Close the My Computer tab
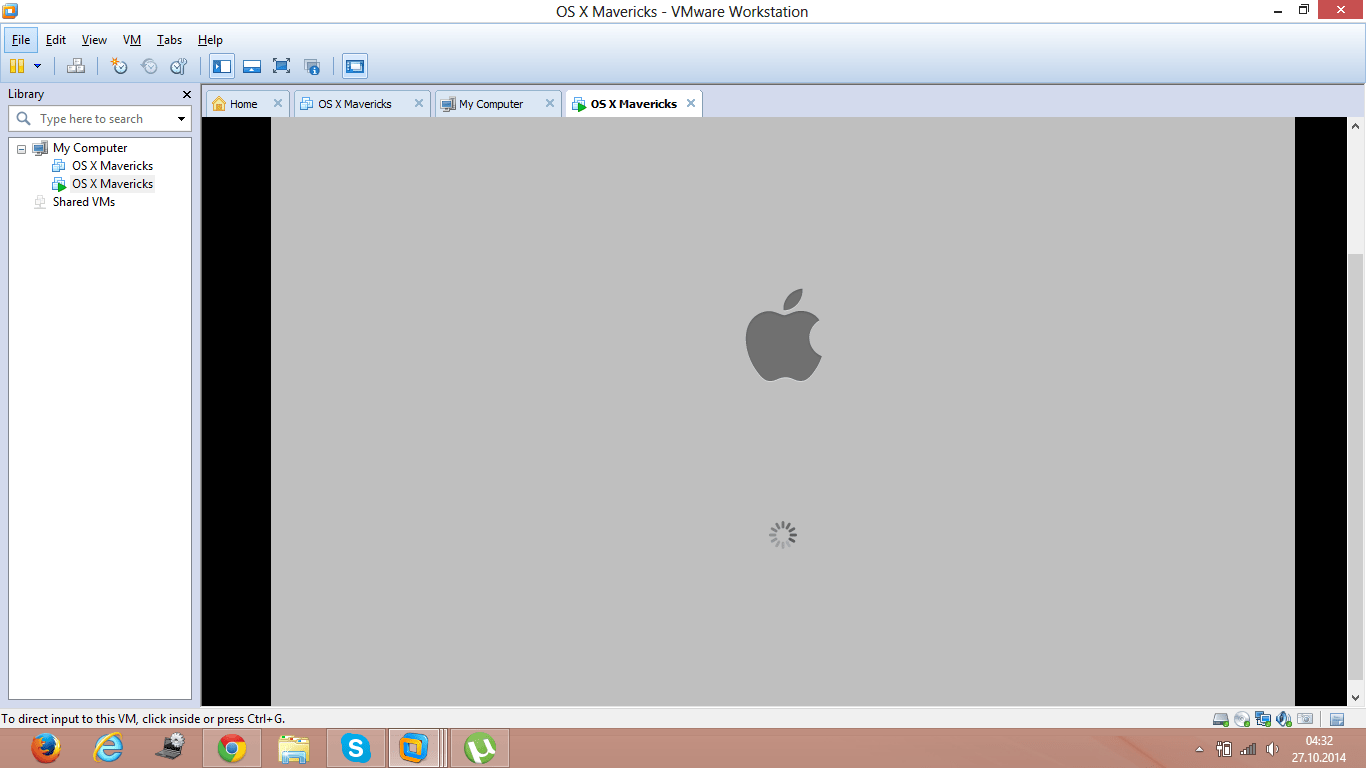This screenshot has height=768, width=1366. click(549, 104)
